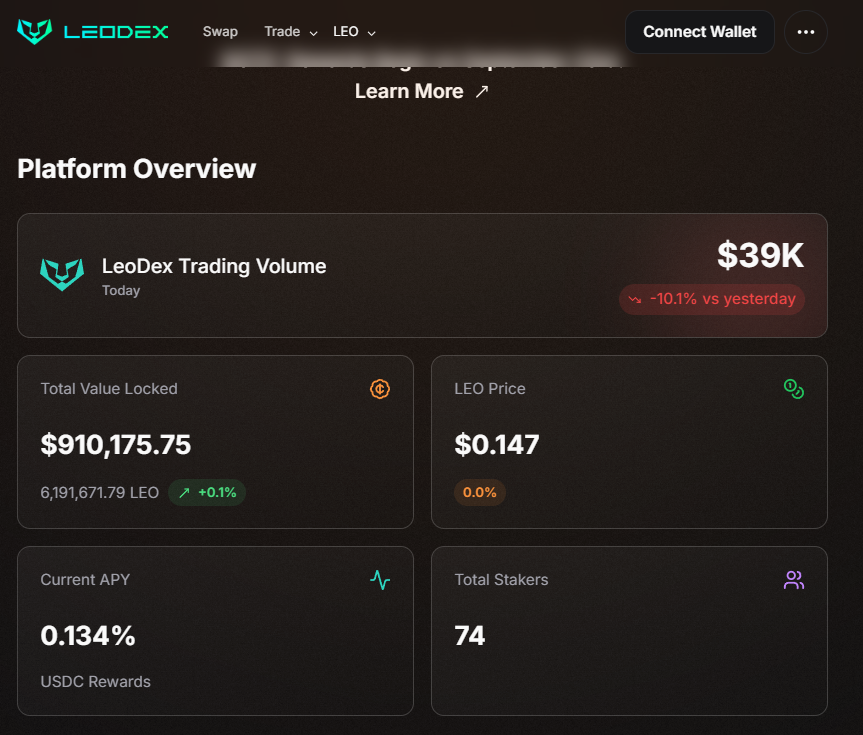Screen dimensions: 863x735
Task: Click the lion icon in Trading Volume card
Action: point(62,274)
